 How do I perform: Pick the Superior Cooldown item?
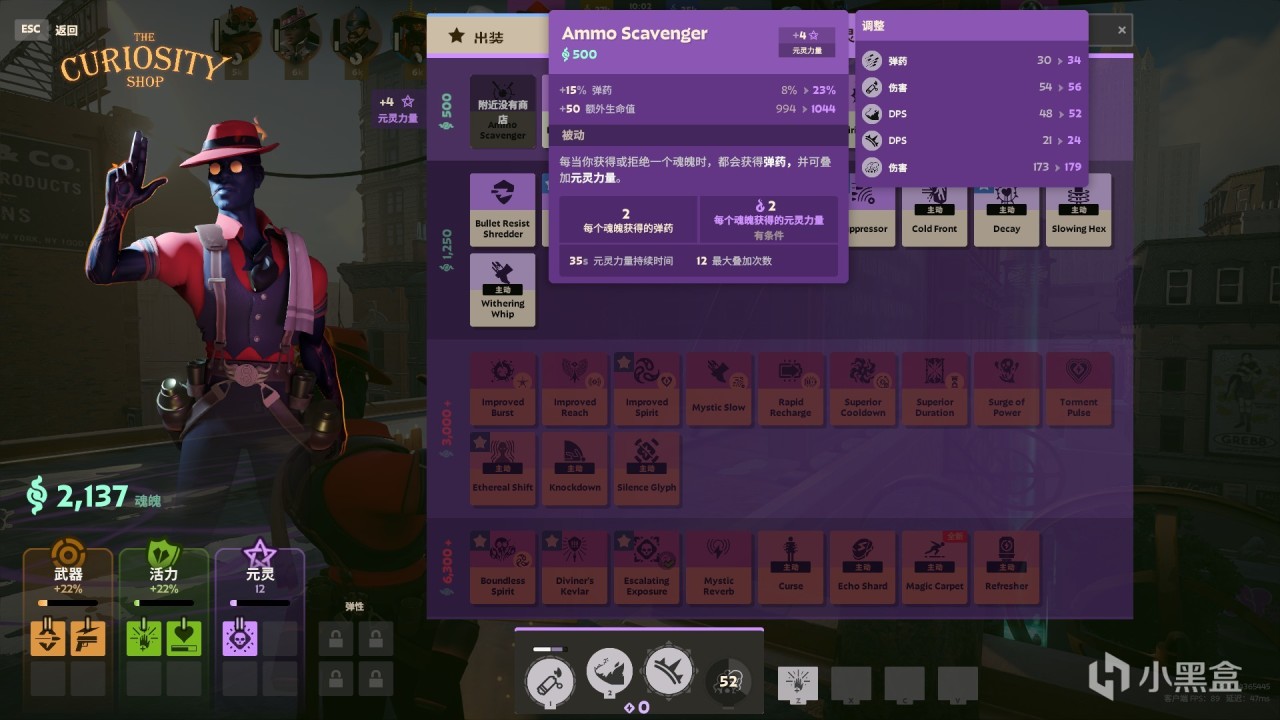(x=863, y=388)
